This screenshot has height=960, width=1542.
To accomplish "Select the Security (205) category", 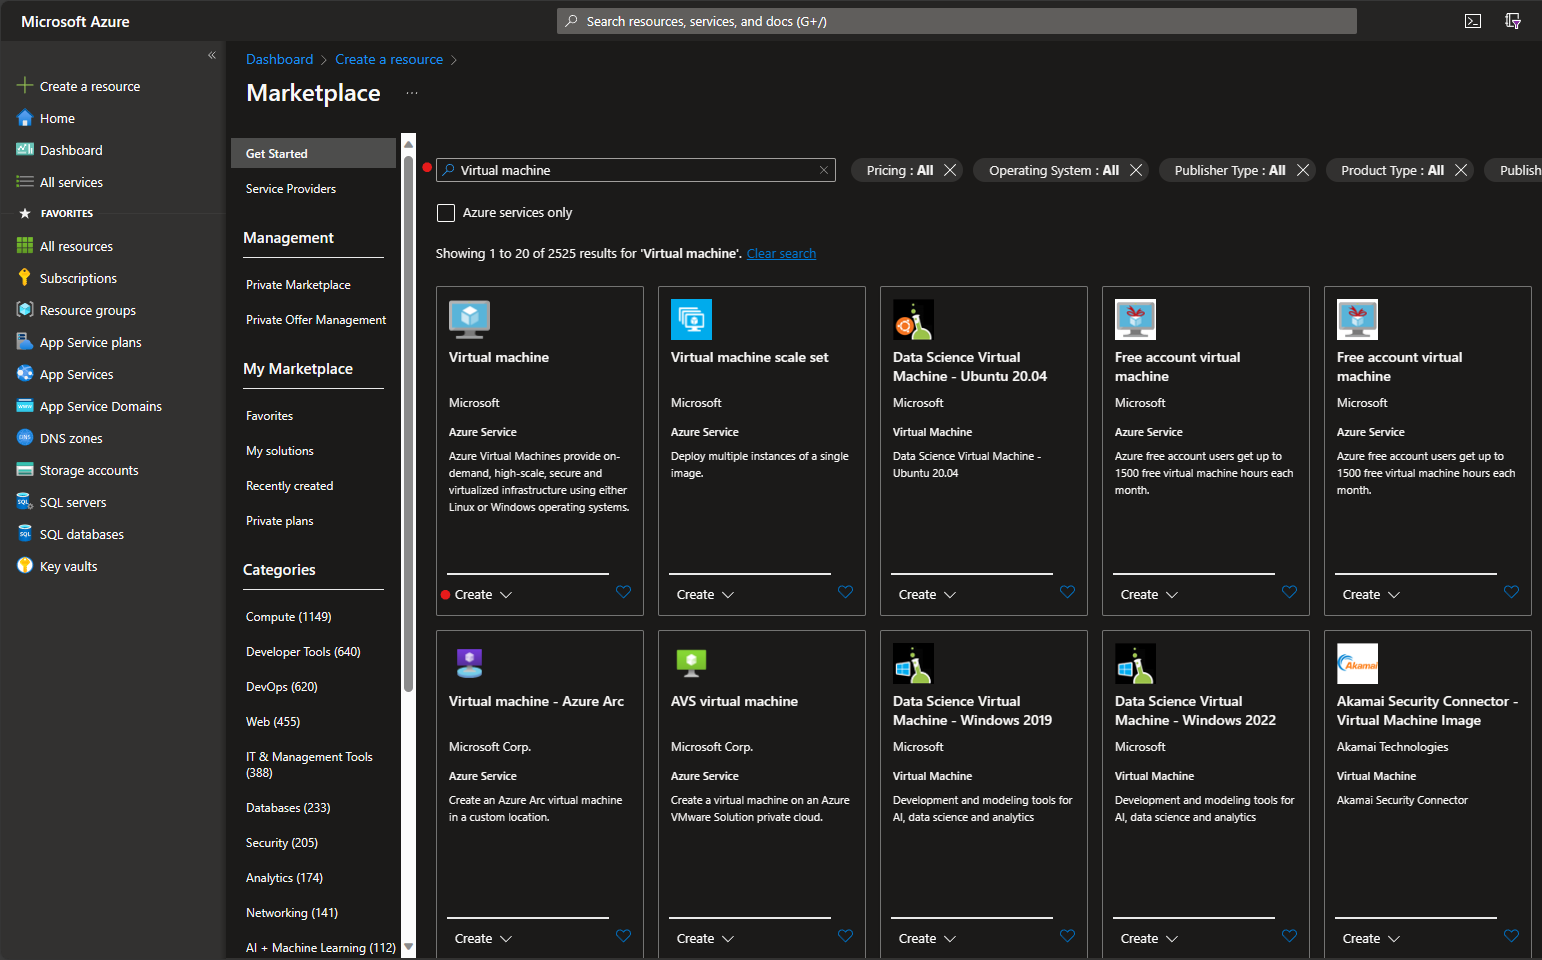I will coord(282,843).
